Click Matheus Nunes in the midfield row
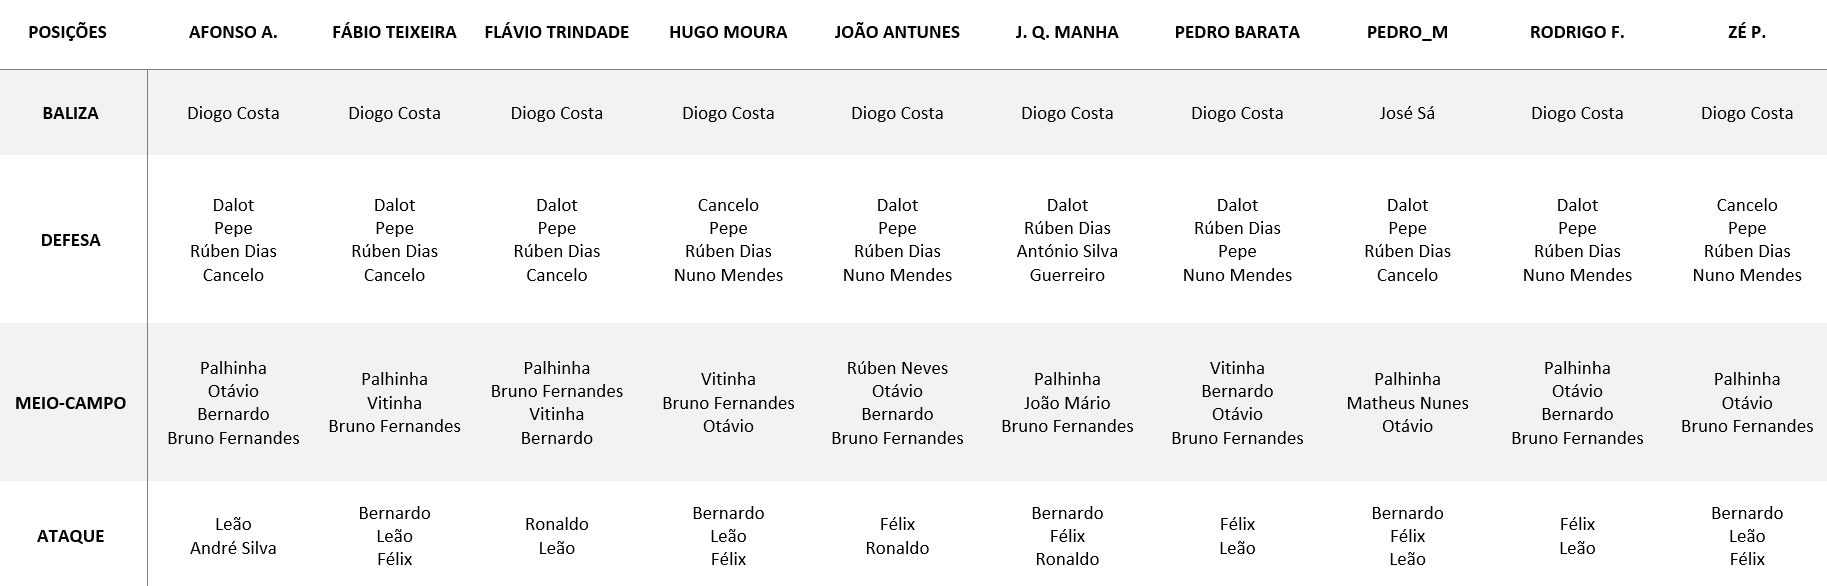This screenshot has width=1827, height=586. point(1407,403)
